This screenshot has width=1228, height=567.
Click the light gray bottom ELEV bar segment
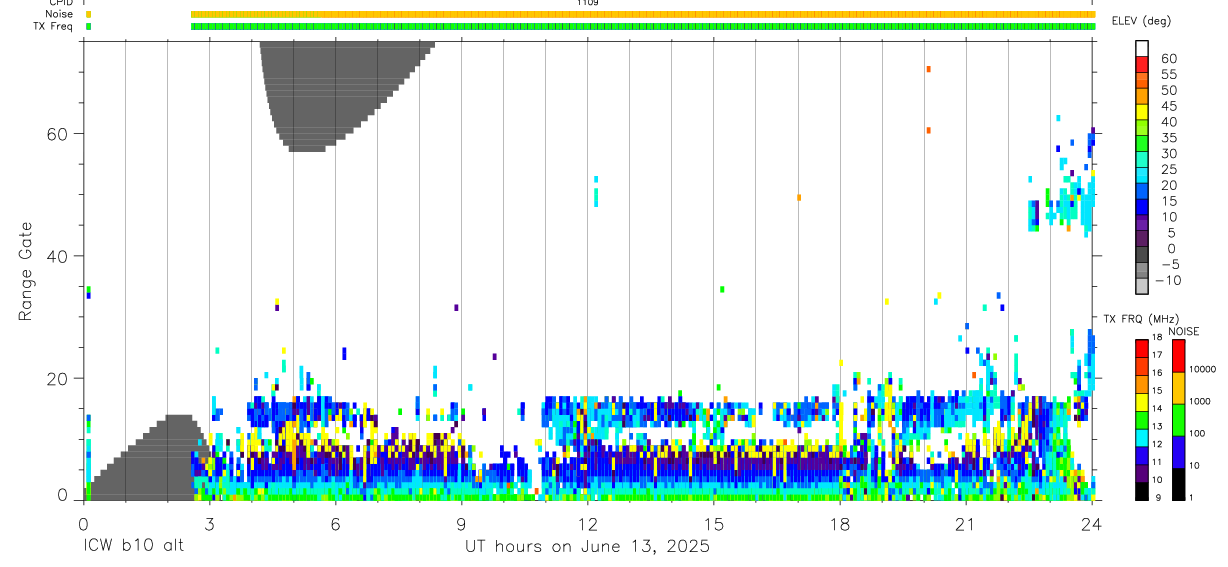click(1143, 287)
